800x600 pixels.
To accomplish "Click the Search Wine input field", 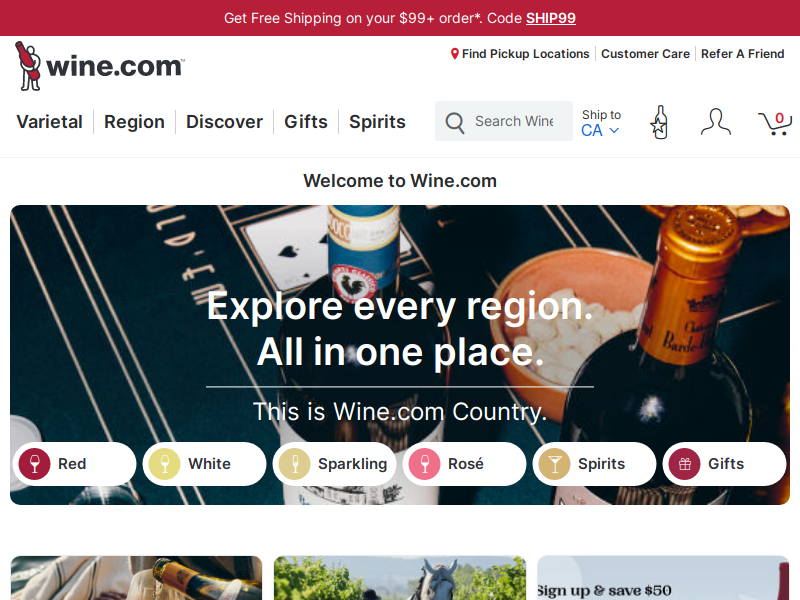I will click(515, 121).
